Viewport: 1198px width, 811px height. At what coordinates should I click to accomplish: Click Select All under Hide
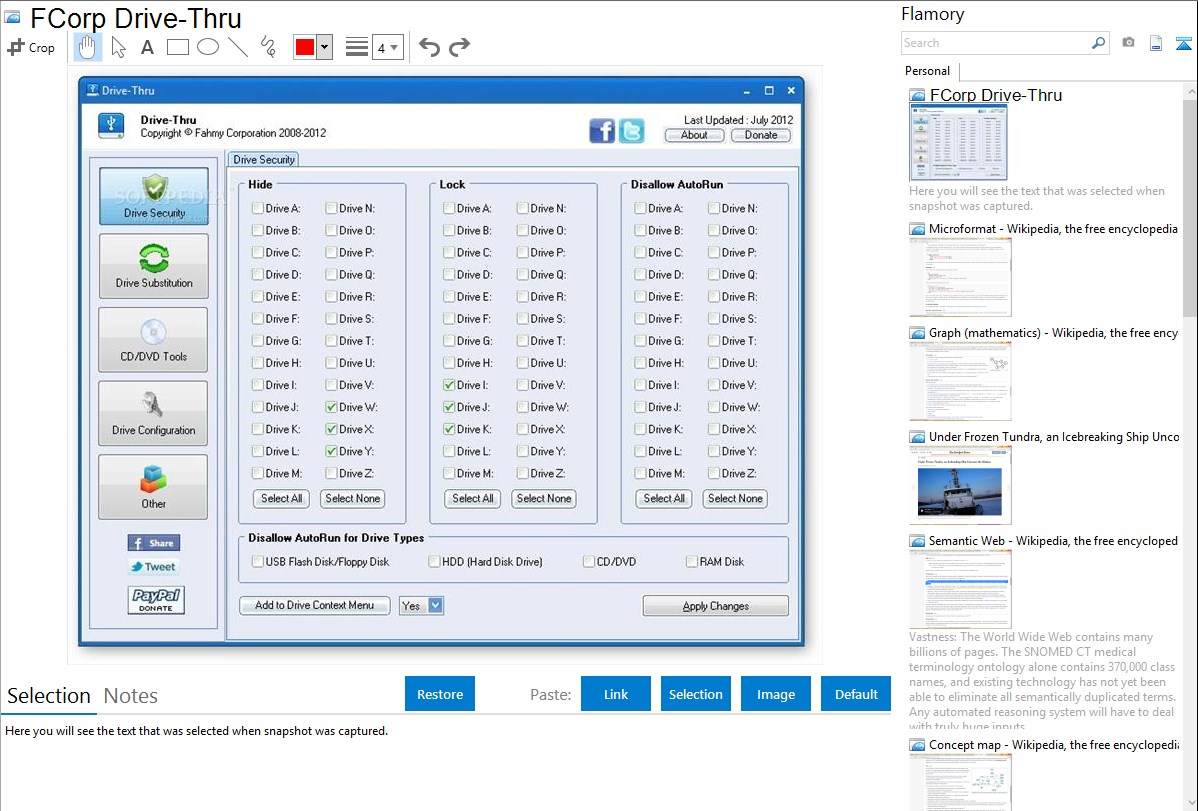tap(281, 498)
